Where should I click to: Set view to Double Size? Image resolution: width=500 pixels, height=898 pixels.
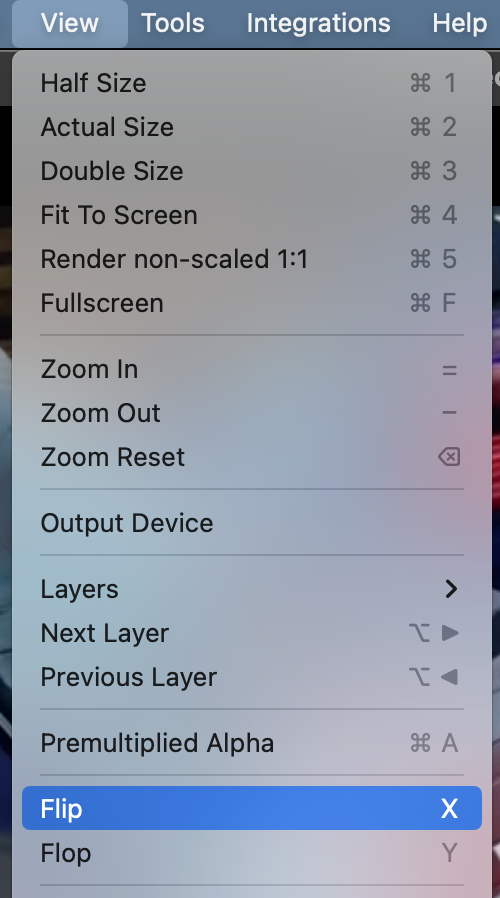click(251, 171)
